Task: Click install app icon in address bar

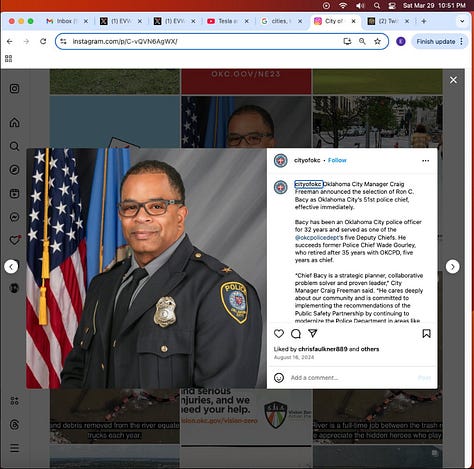Action: (347, 41)
